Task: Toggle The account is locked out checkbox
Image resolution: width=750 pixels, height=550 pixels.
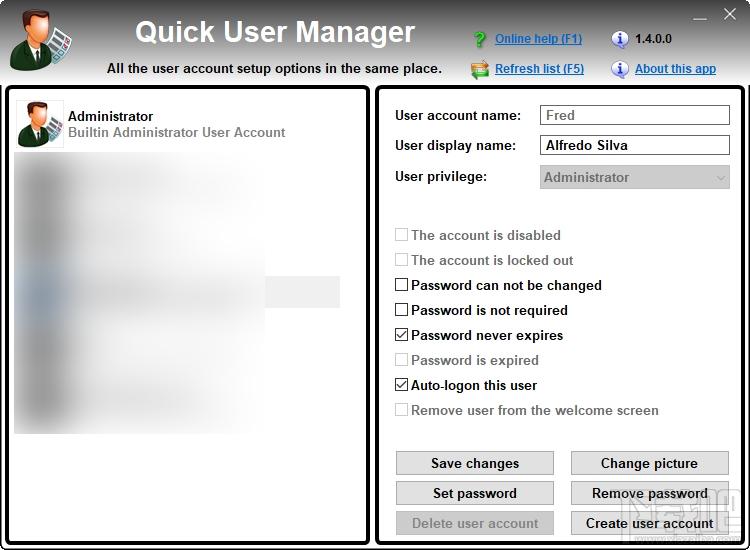Action: click(x=401, y=260)
